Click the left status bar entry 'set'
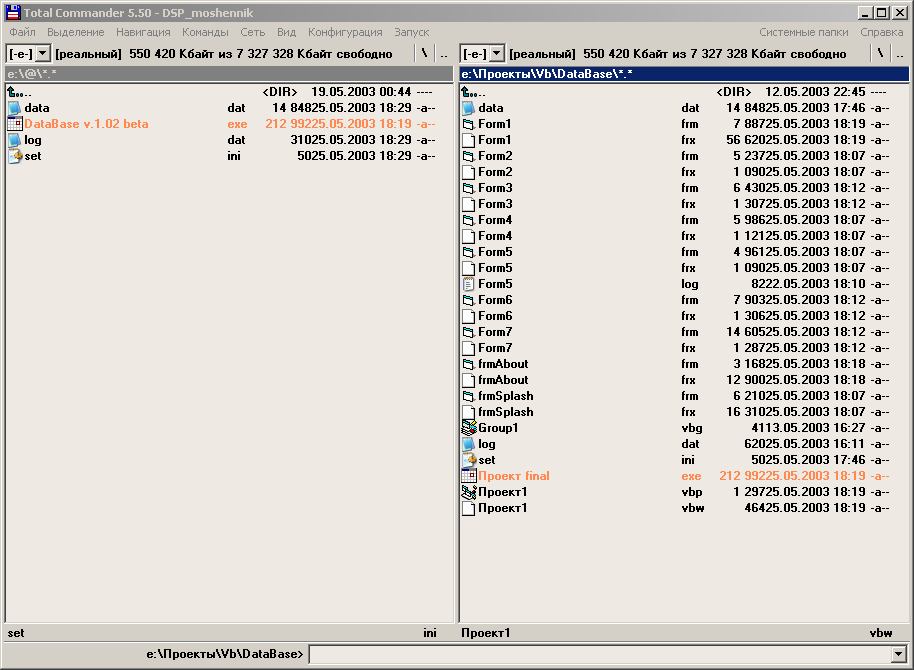The height and width of the screenshot is (670, 914). point(16,633)
